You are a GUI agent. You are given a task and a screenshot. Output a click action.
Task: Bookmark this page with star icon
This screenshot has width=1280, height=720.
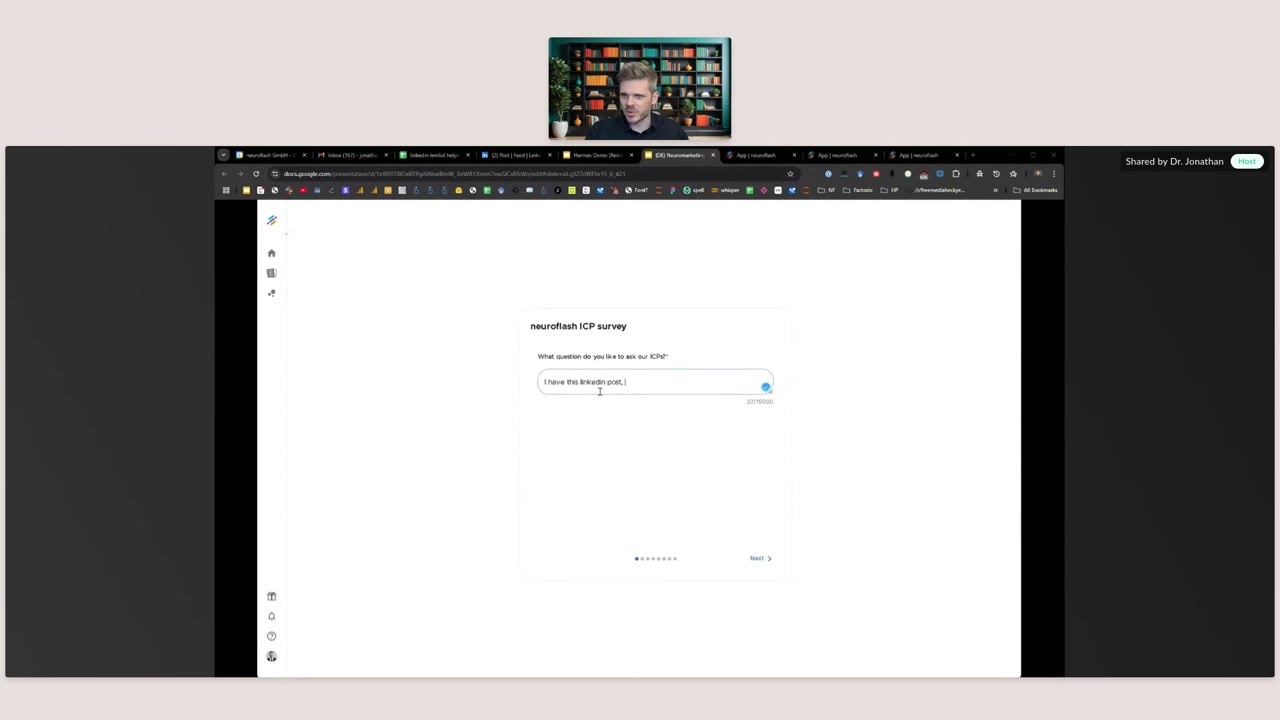point(790,174)
